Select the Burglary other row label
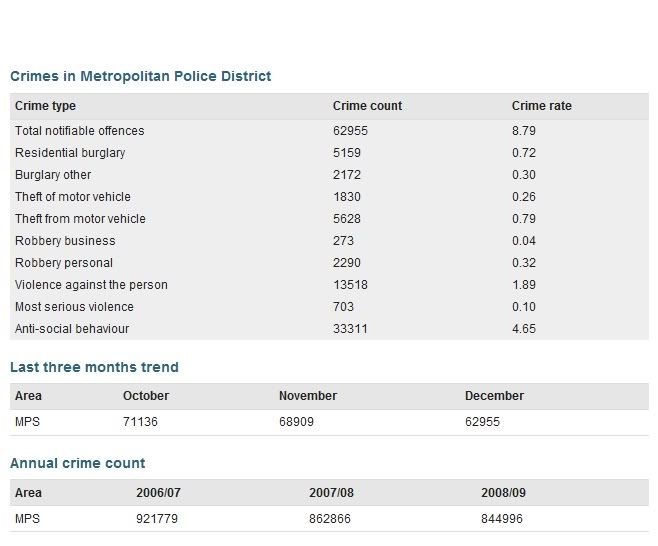 [x=53, y=175]
